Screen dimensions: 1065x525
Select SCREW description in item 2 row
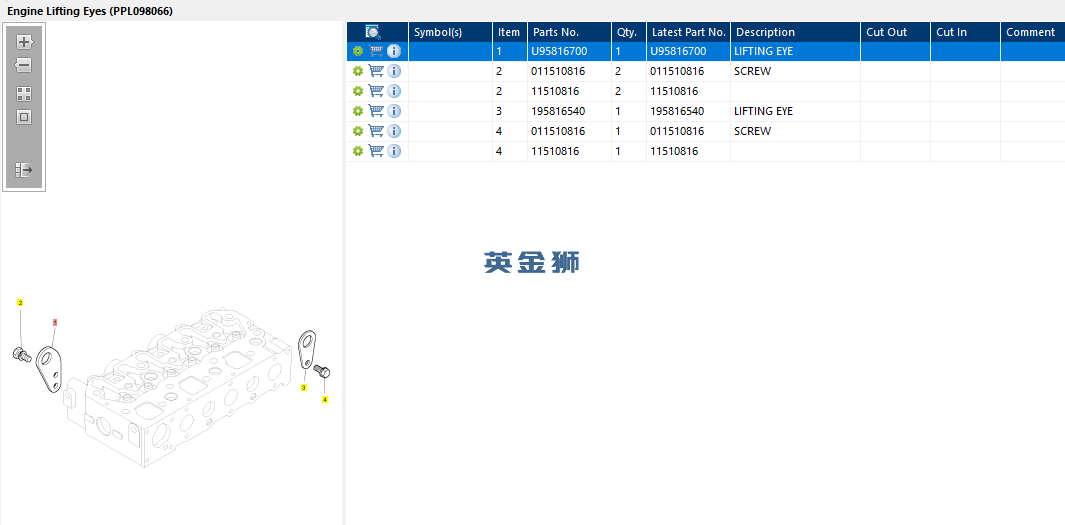(x=753, y=71)
